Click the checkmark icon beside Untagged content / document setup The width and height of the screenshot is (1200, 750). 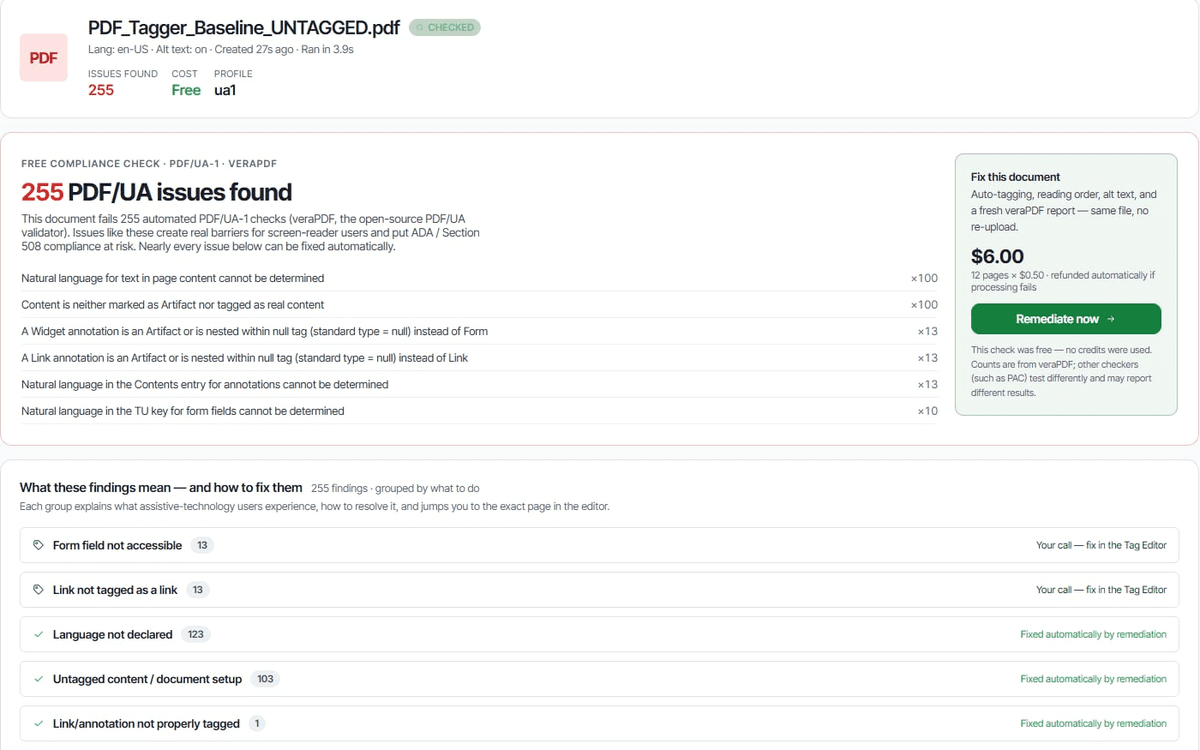(x=38, y=679)
